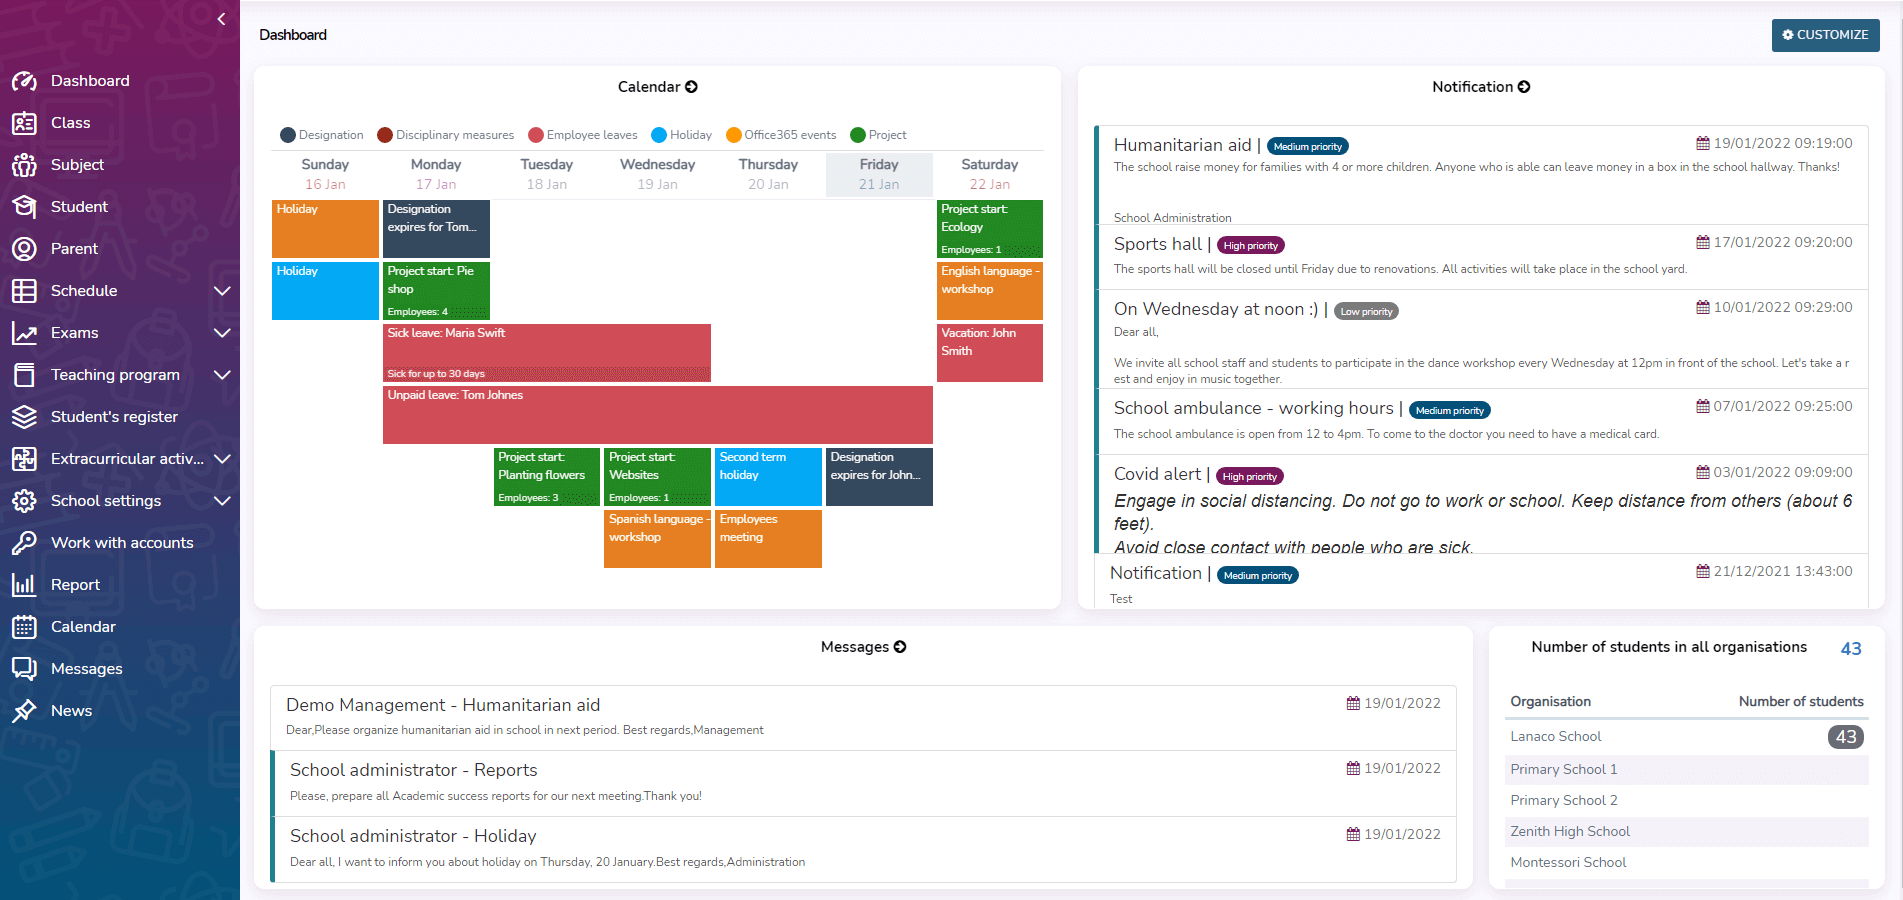Click the Messages chat bubble icon
The height and width of the screenshot is (900, 1903).
pyautogui.click(x=24, y=669)
